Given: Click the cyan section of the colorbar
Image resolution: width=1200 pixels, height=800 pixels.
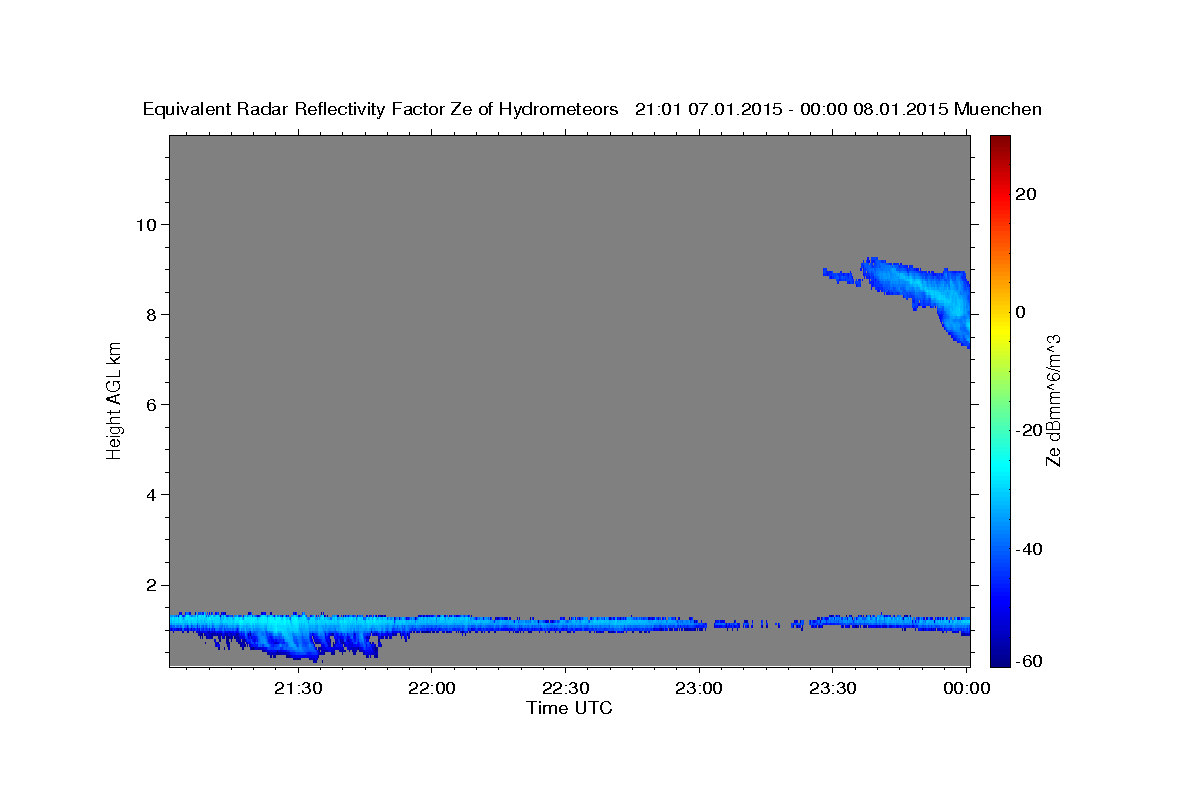Looking at the screenshot, I should tap(1001, 465).
